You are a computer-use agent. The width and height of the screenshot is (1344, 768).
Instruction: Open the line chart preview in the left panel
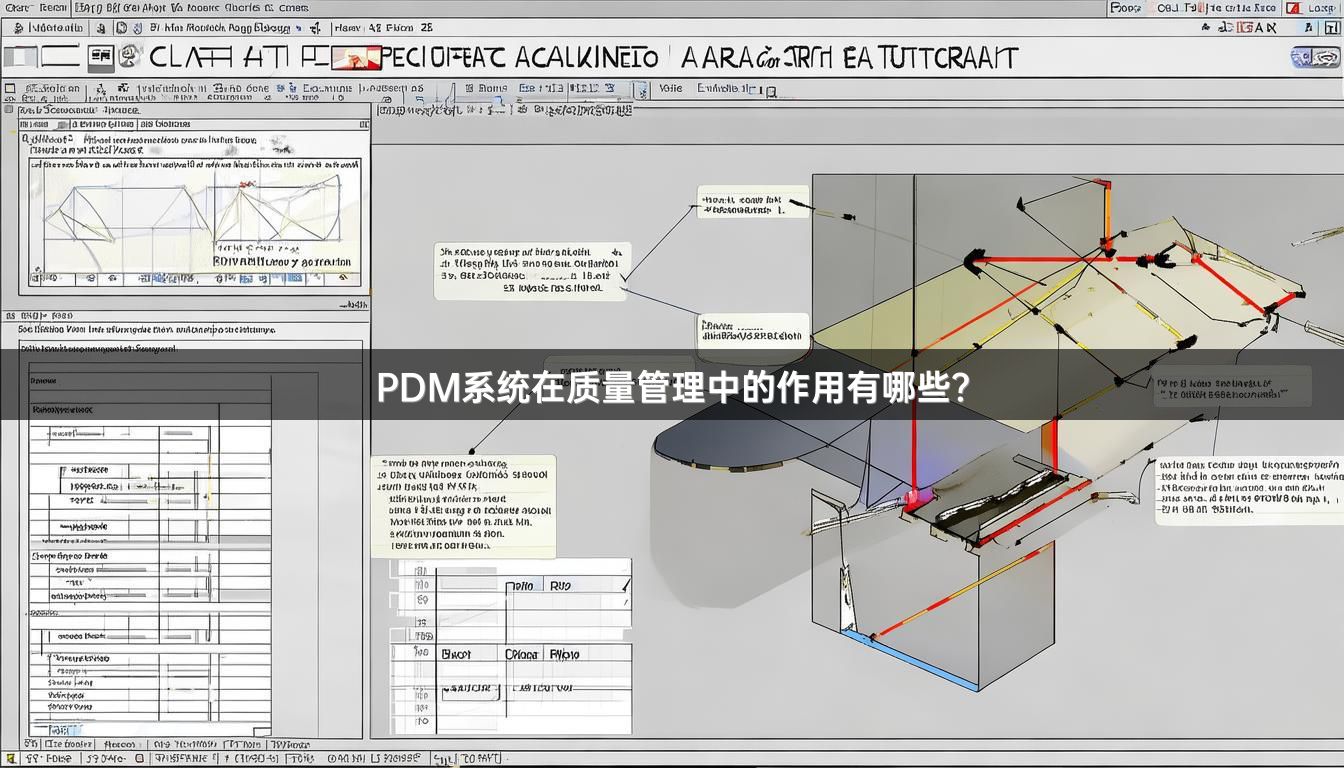click(x=196, y=221)
